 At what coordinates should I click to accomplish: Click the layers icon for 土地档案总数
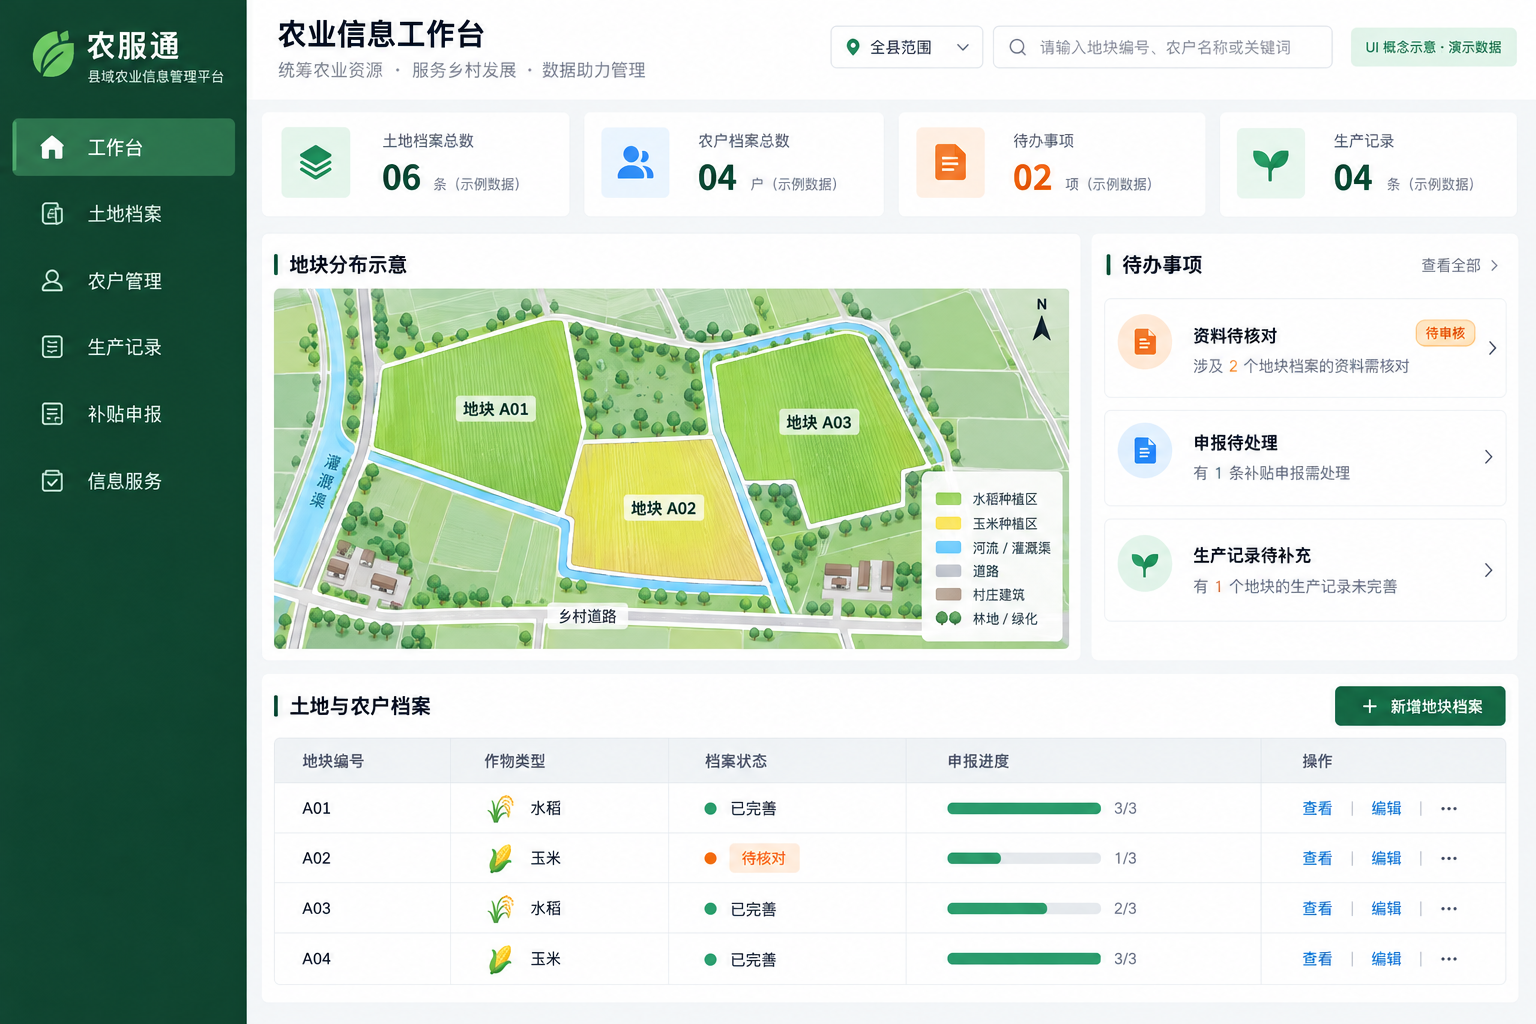pyautogui.click(x=316, y=162)
